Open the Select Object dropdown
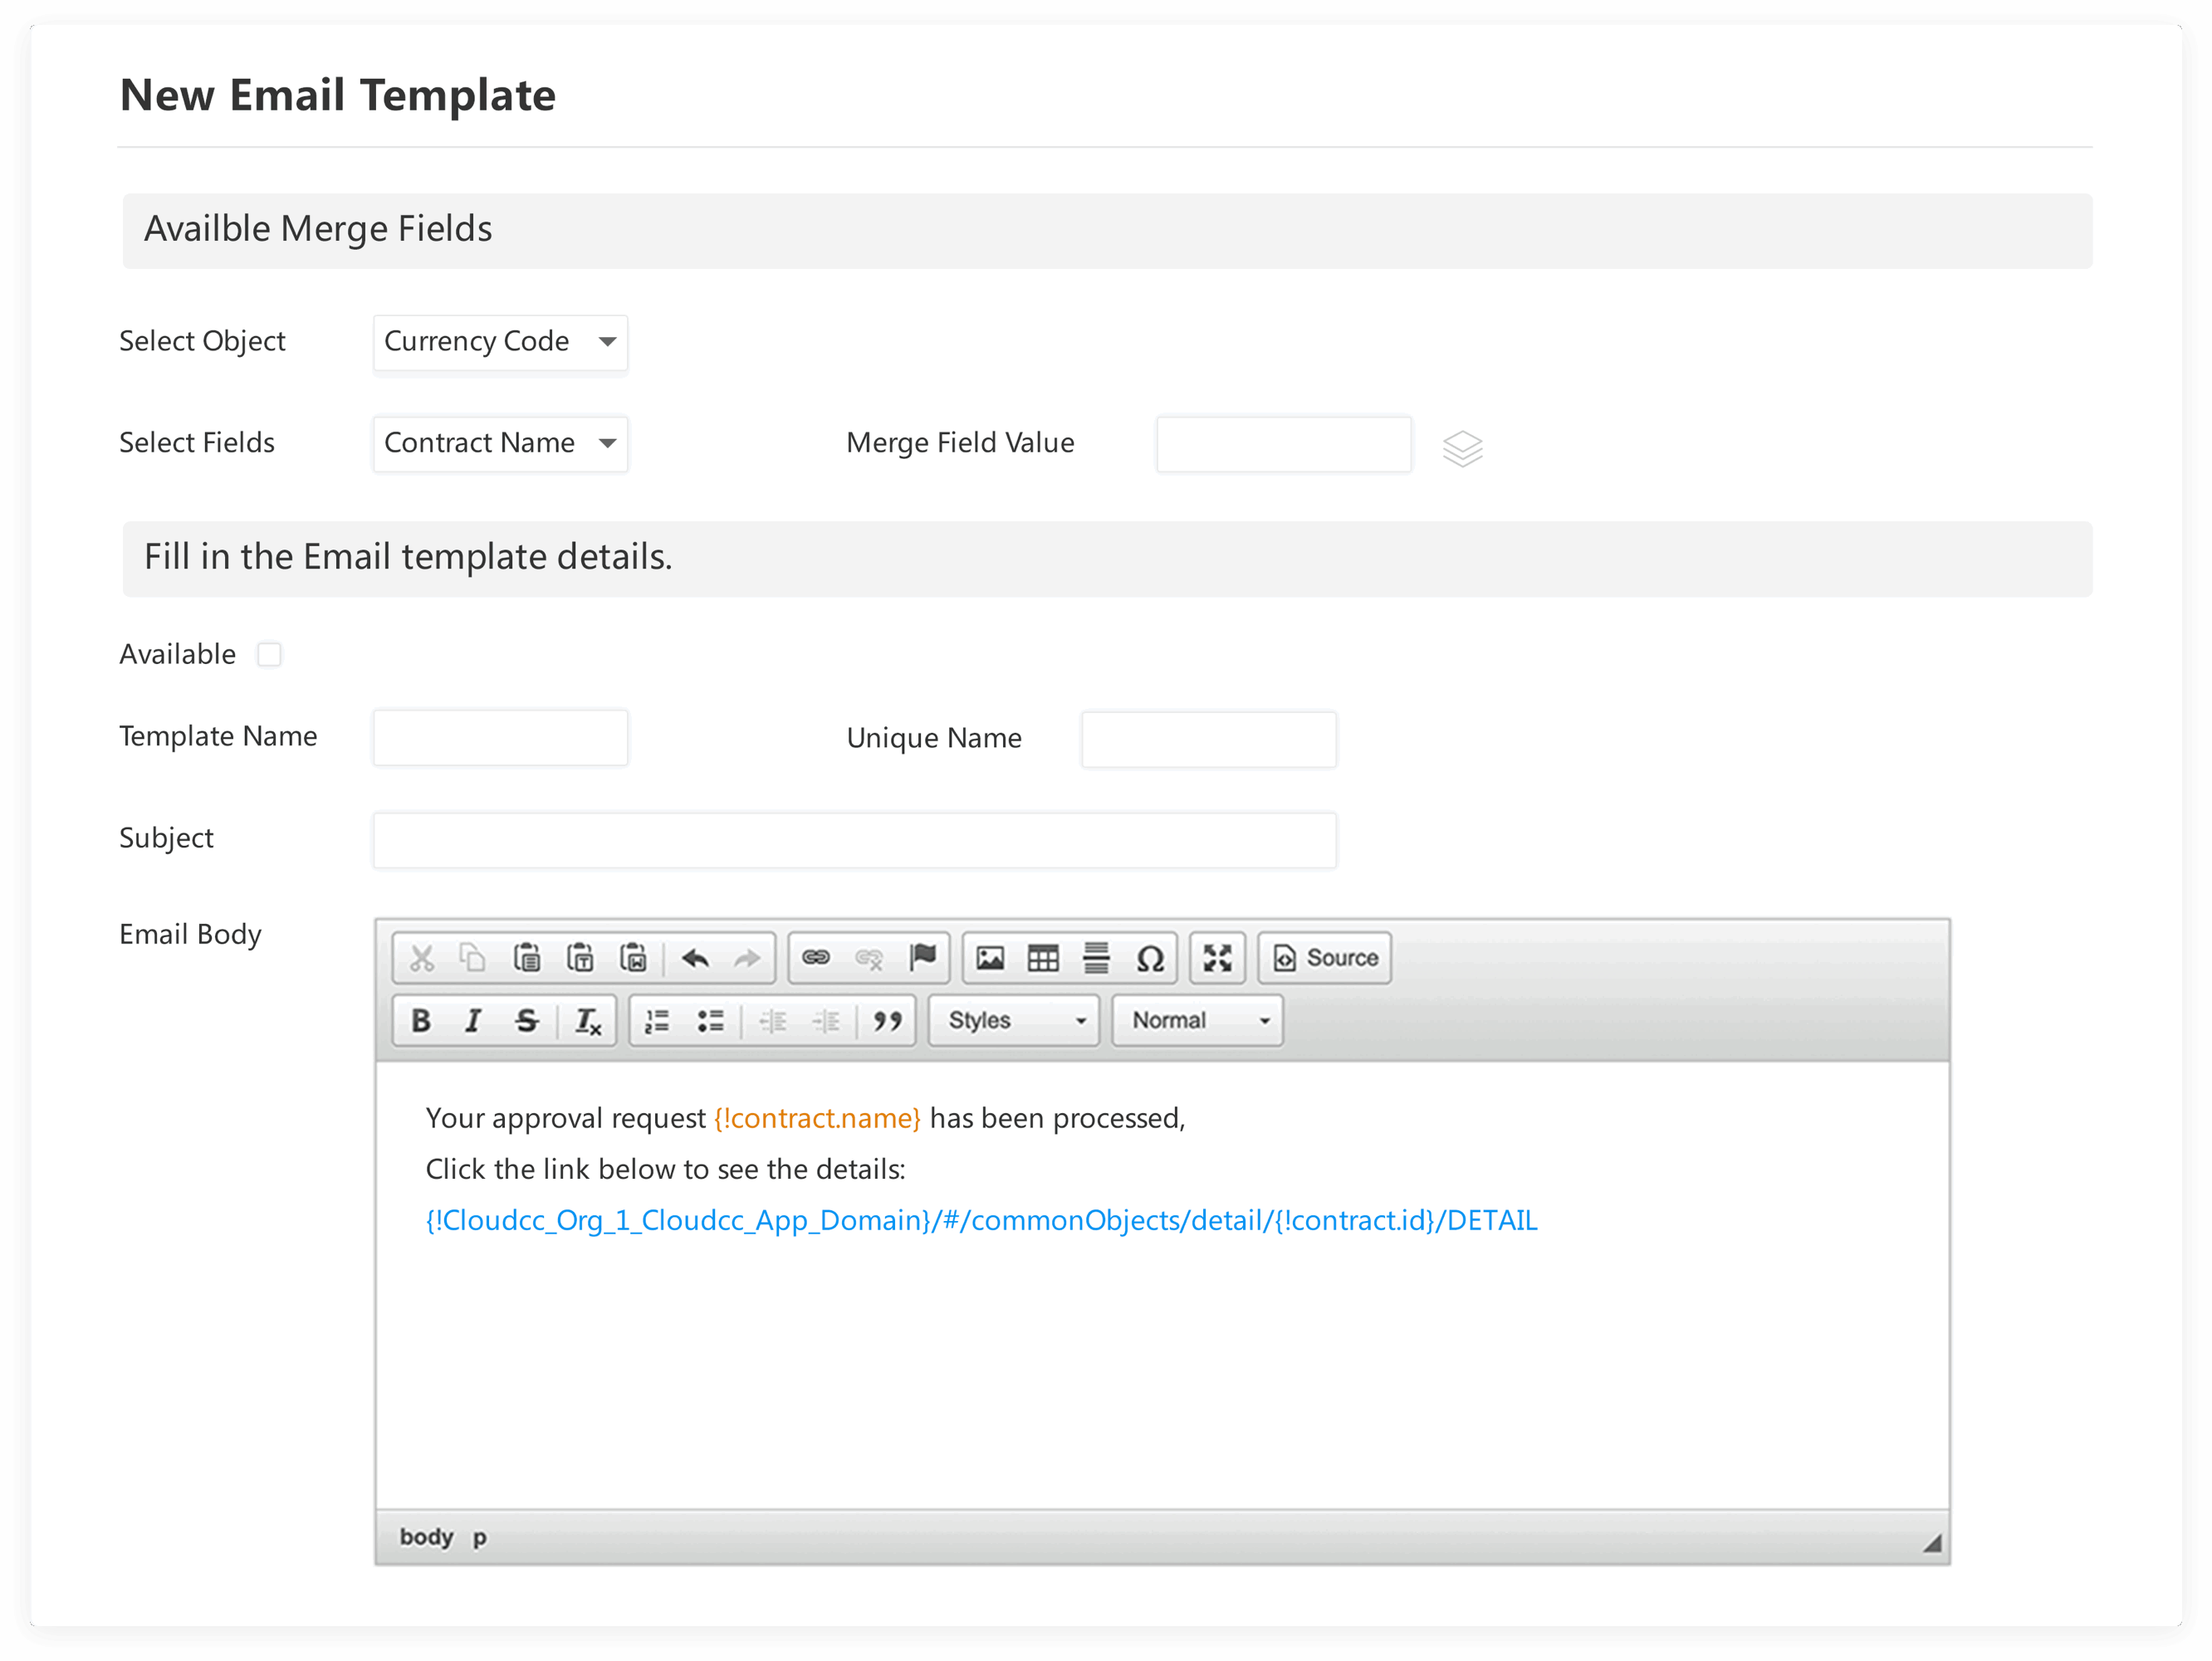The image size is (2212, 1661). click(500, 342)
